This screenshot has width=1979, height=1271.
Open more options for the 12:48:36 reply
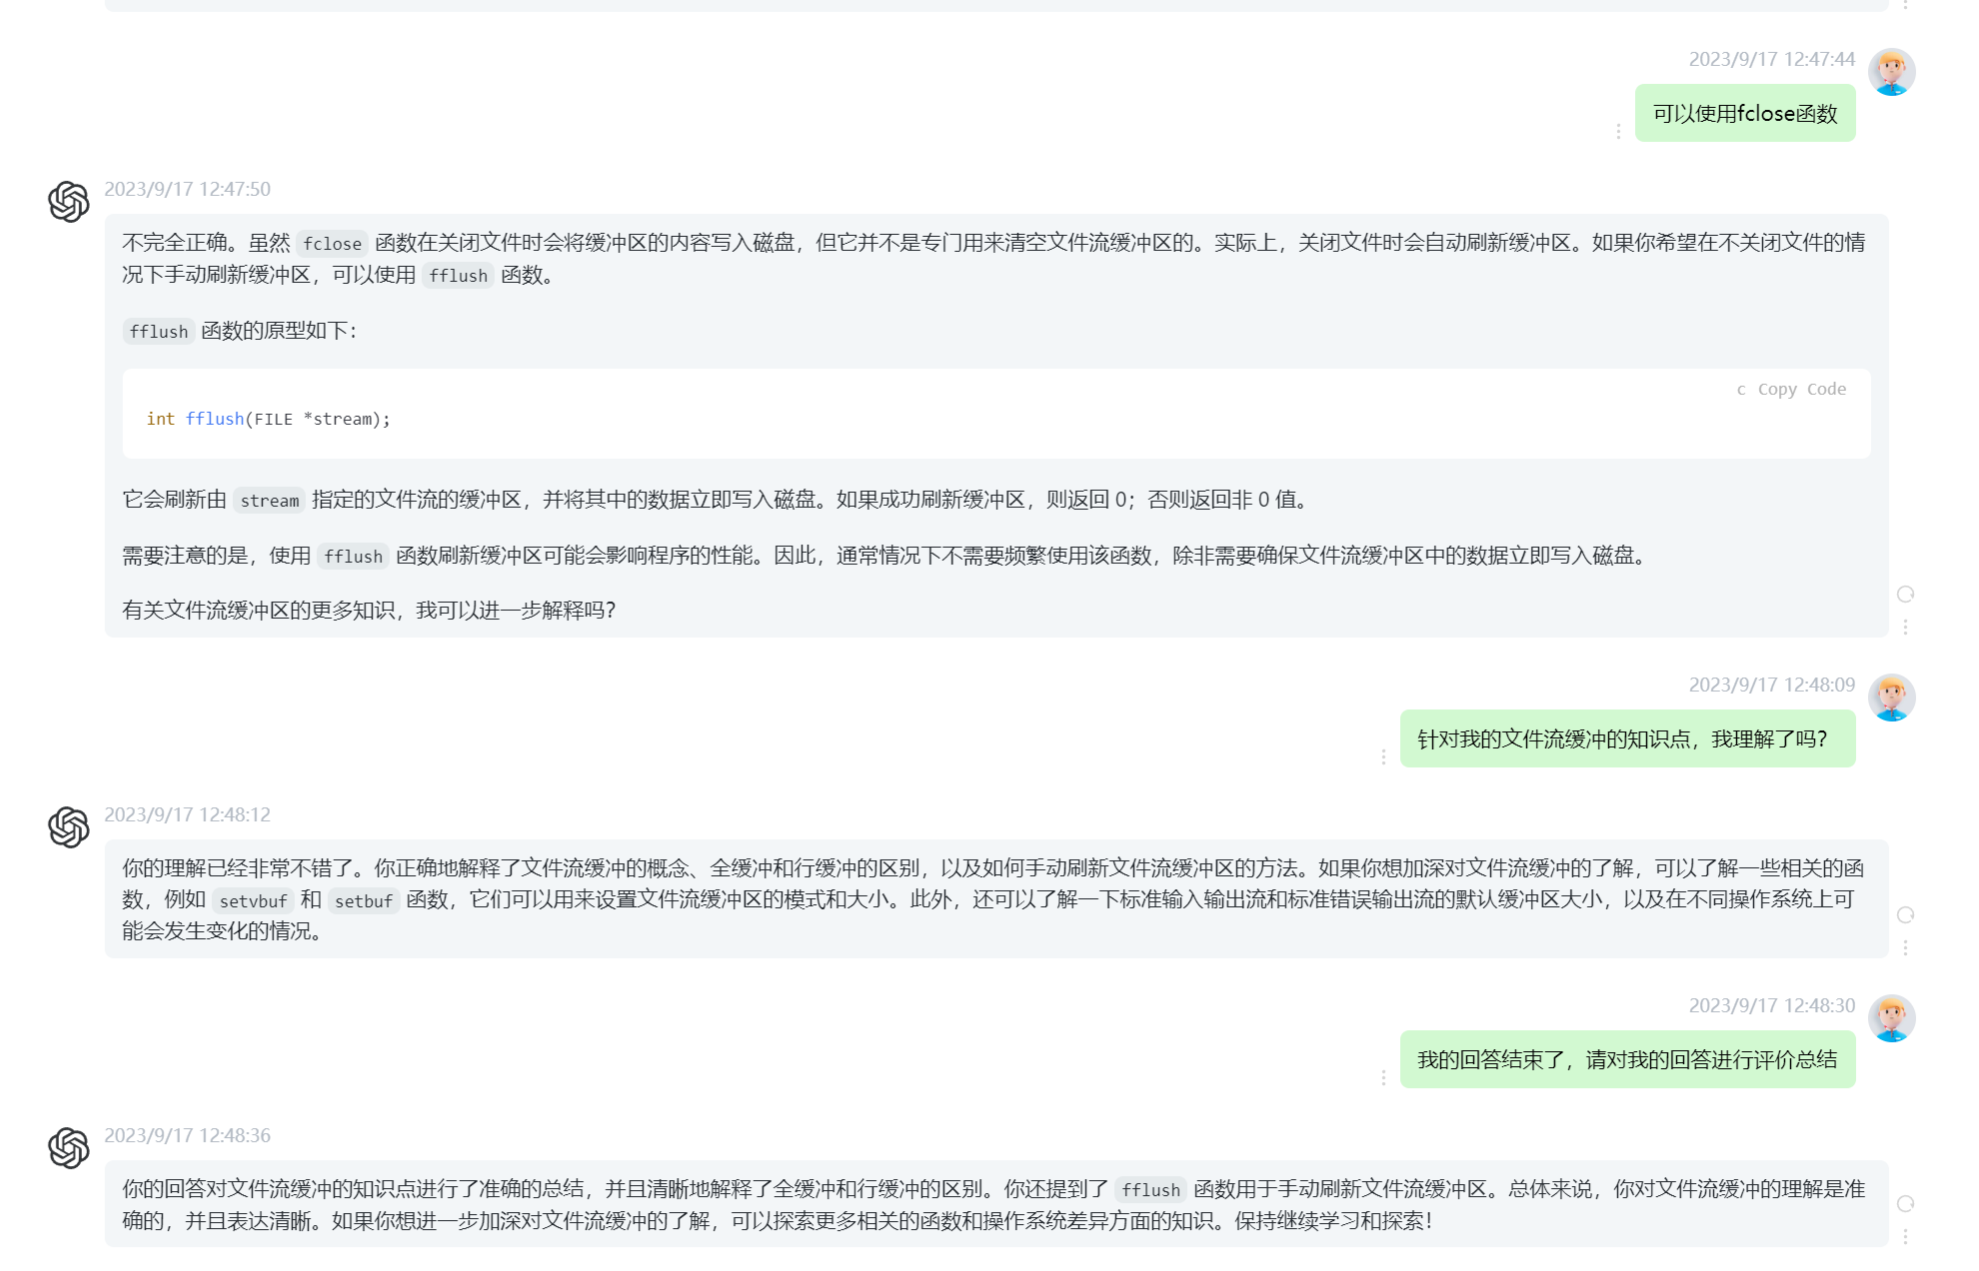[x=1905, y=1237]
